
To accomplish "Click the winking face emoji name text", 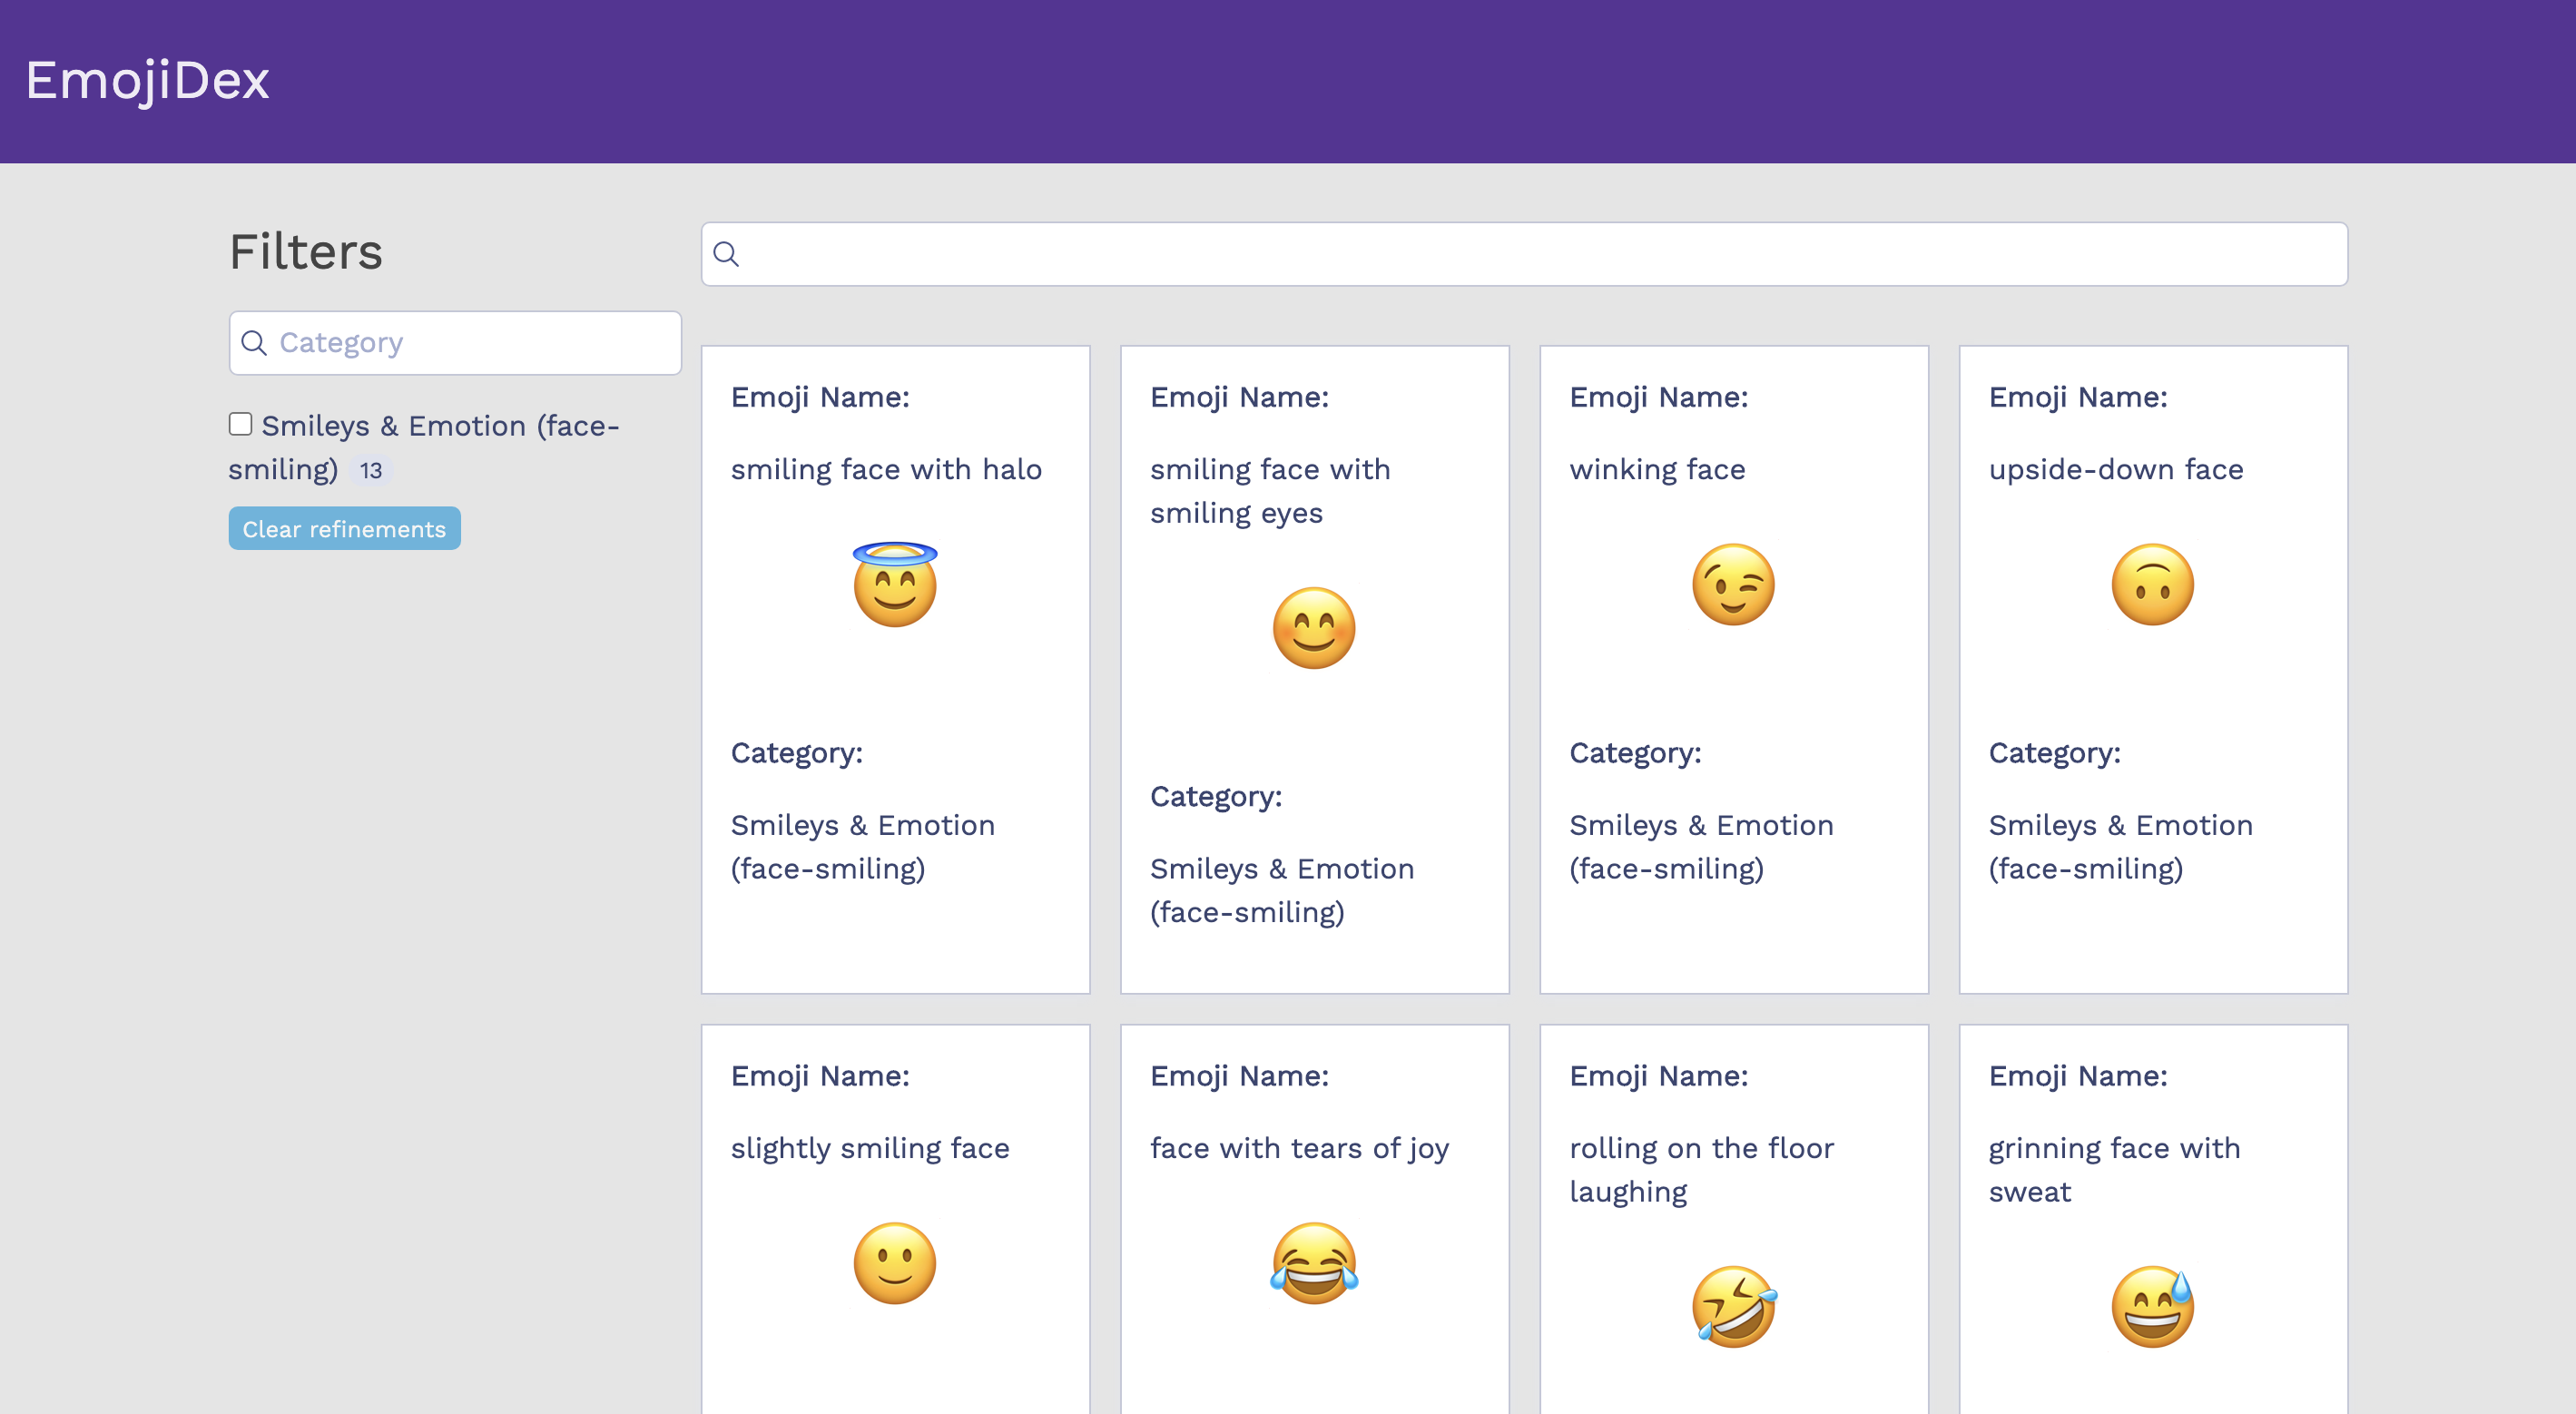I will [x=1657, y=469].
